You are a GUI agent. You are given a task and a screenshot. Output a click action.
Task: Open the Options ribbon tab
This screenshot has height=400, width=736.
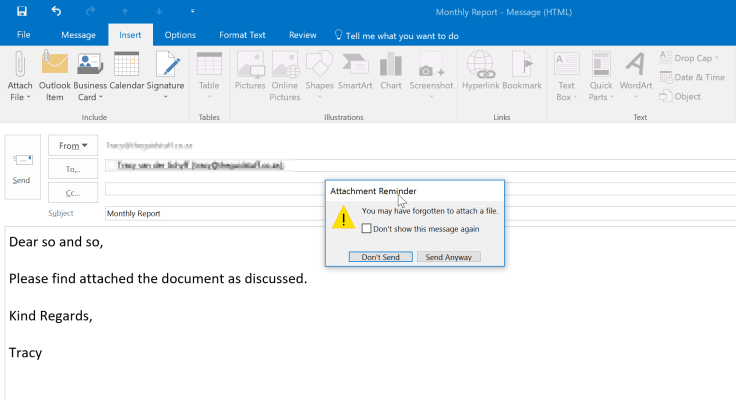[x=180, y=35]
